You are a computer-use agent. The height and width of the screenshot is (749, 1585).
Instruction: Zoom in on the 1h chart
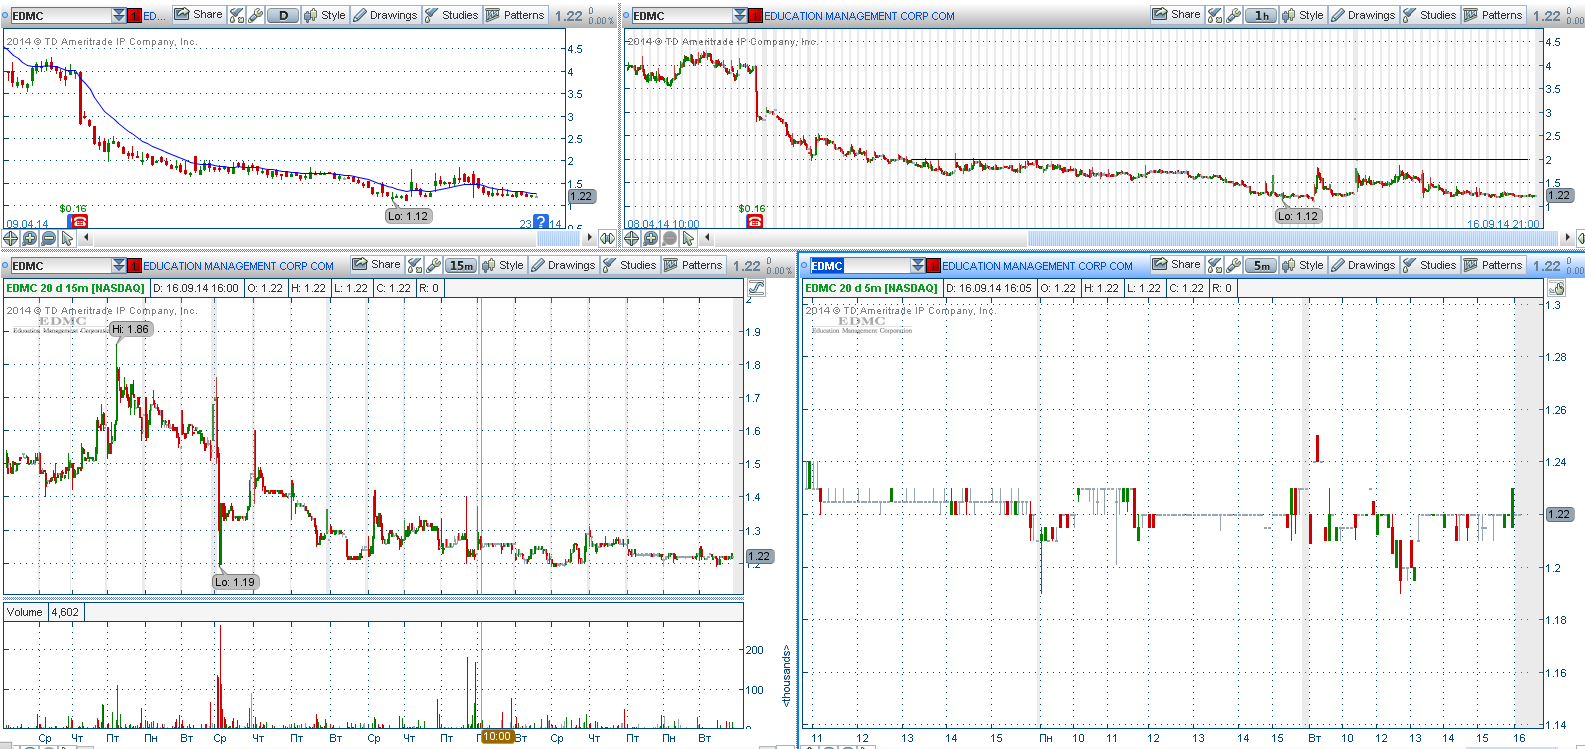coord(651,238)
